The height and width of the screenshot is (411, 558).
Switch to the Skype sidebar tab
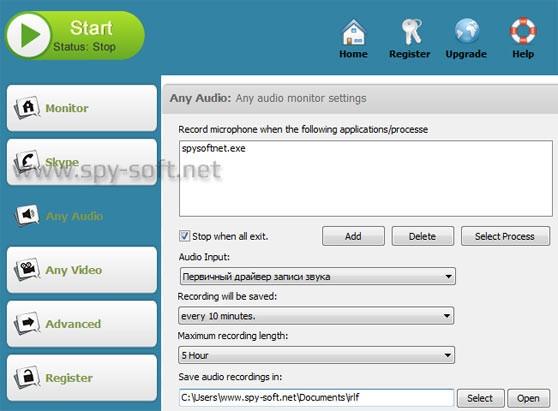pyautogui.click(x=82, y=162)
